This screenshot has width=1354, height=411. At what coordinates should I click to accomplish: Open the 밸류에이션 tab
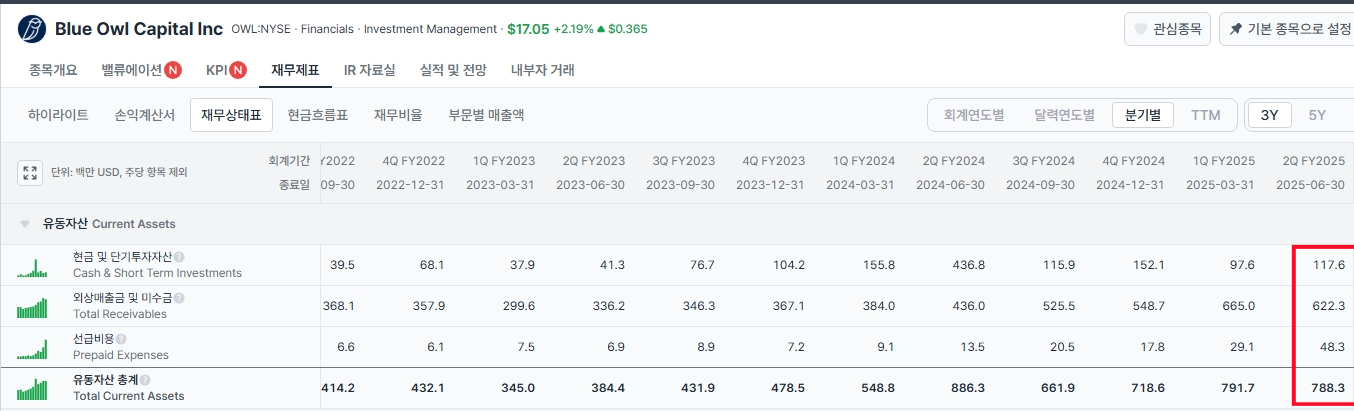[x=140, y=70]
